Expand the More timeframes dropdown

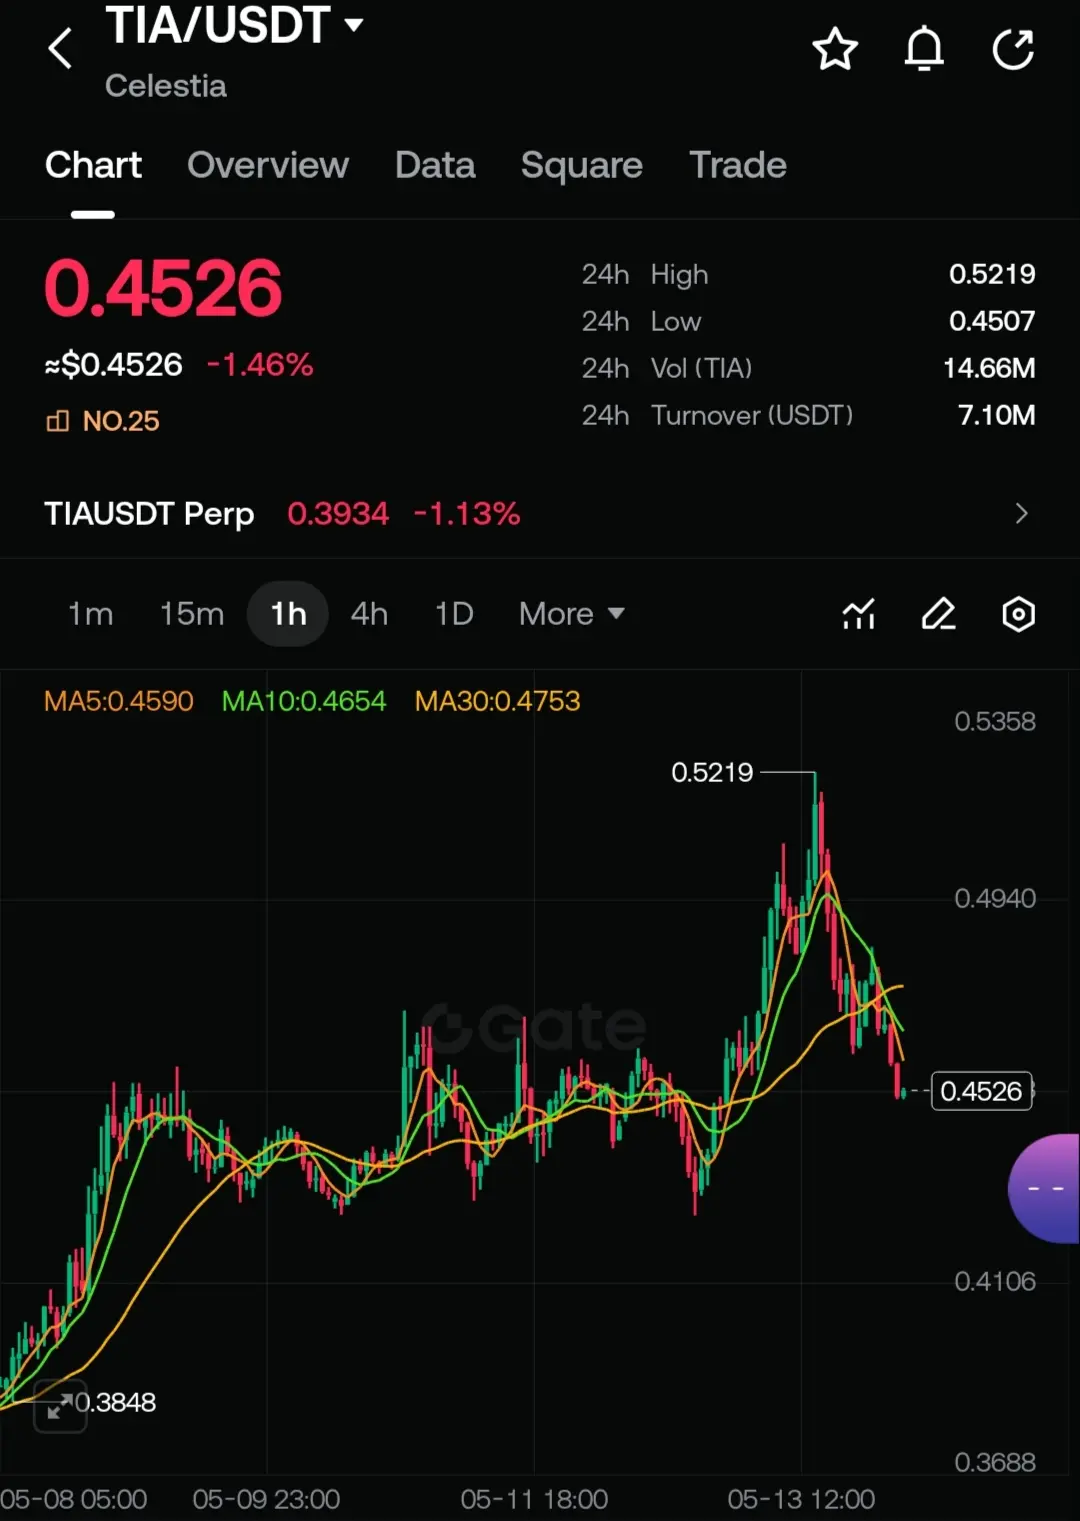coord(572,614)
